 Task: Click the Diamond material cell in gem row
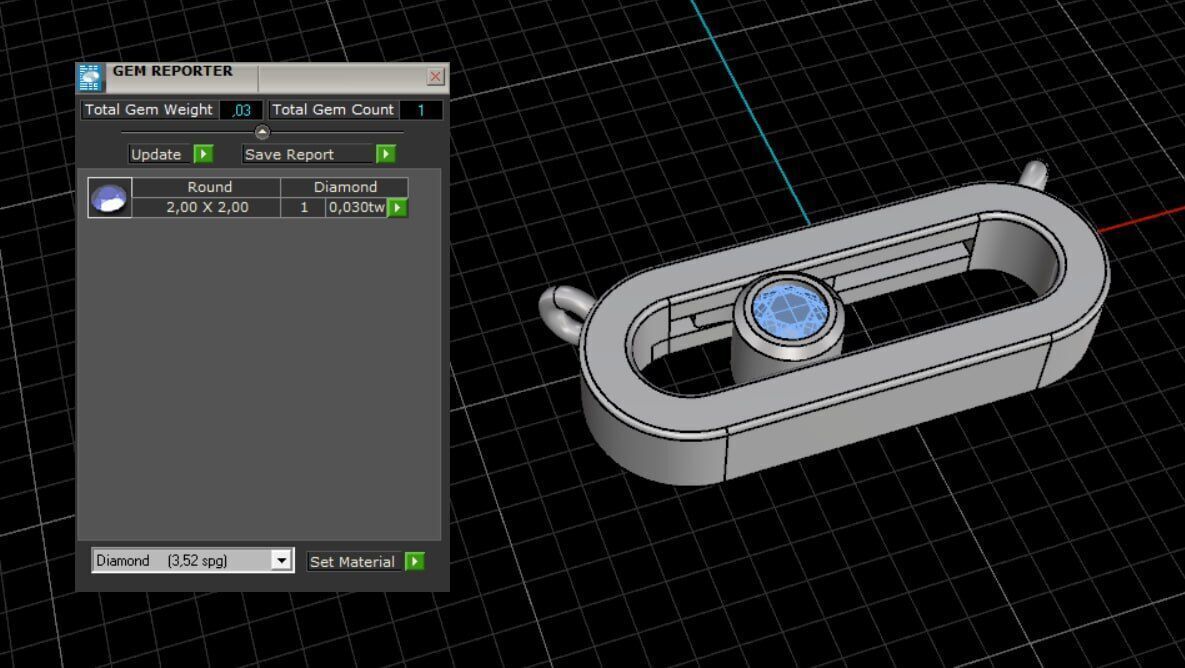pos(345,187)
